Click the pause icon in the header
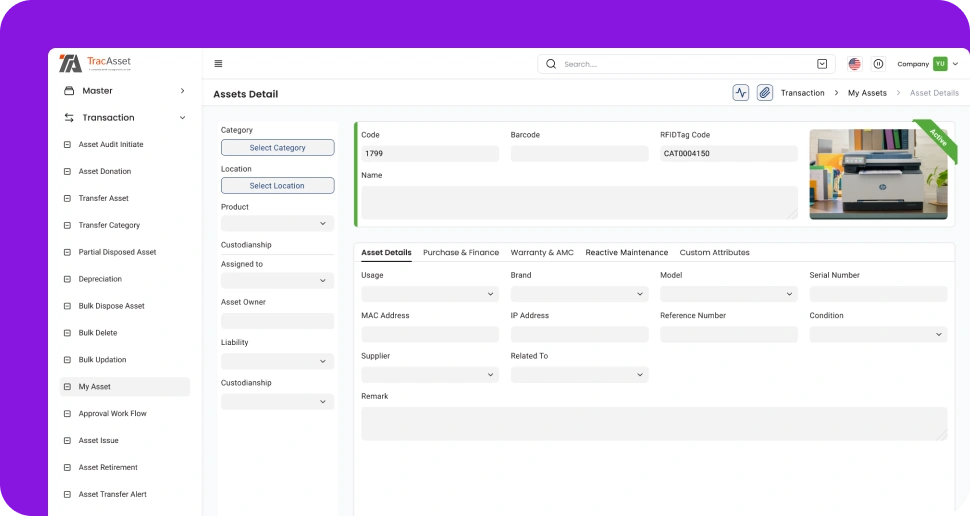970x516 pixels. pos(878,64)
